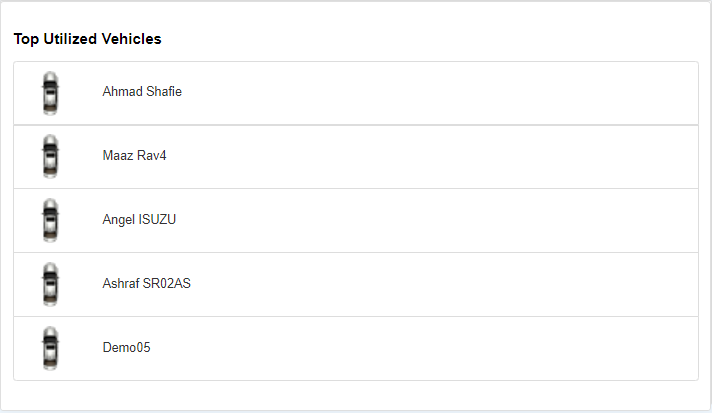The image size is (712, 413).
Task: Select the Maaz Rav4 vehicle icon
Action: pos(50,157)
